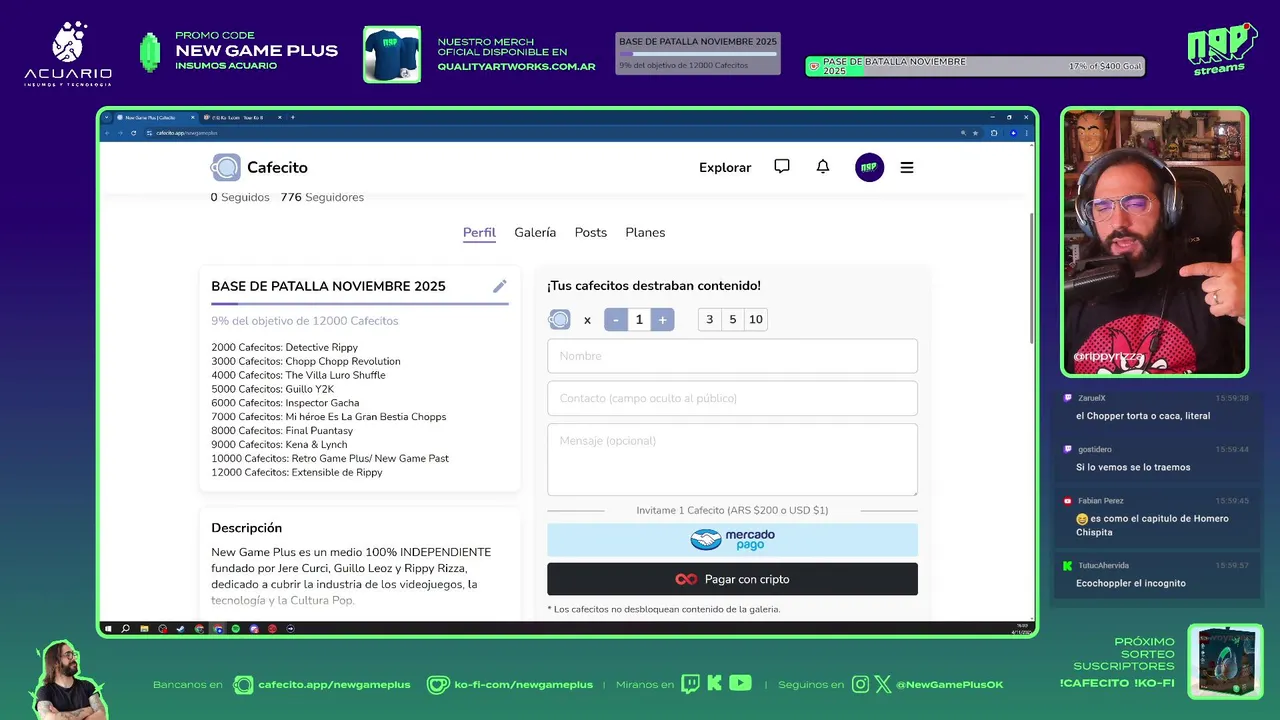Click the Base de Patalla goal progress bar
This screenshot has width=1280, height=720.
[359, 303]
